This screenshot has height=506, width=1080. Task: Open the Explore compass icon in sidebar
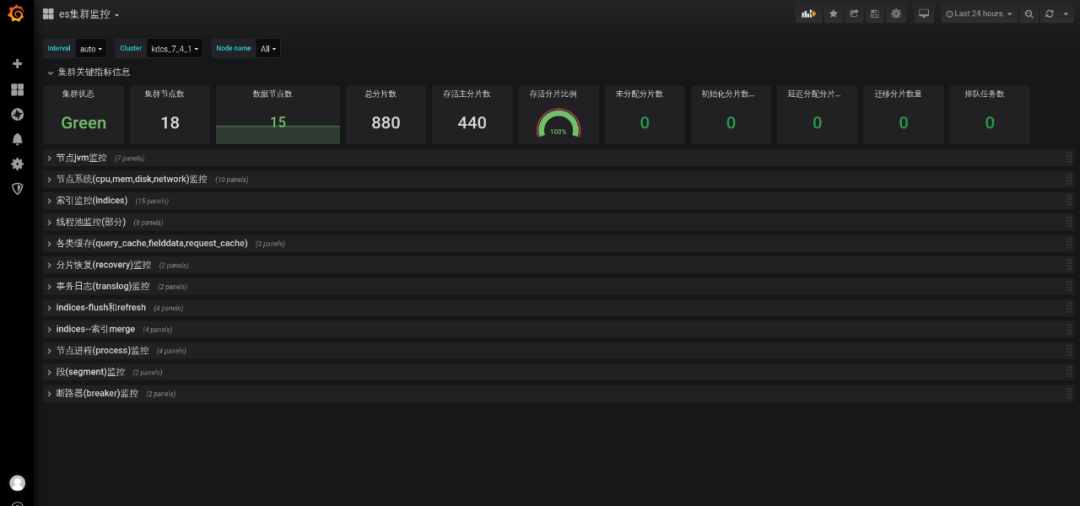click(17, 114)
